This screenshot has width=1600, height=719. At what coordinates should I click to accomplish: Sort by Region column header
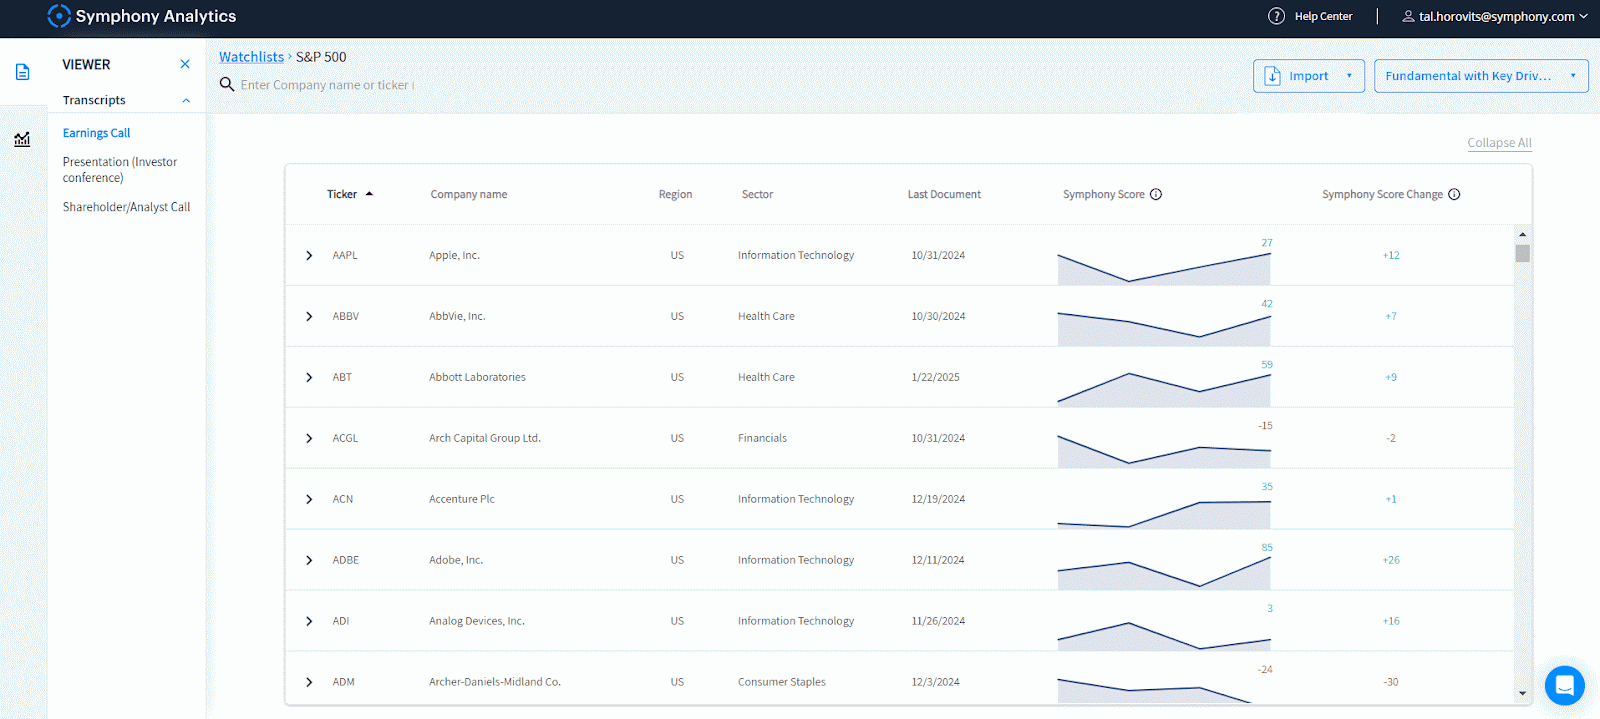click(675, 194)
